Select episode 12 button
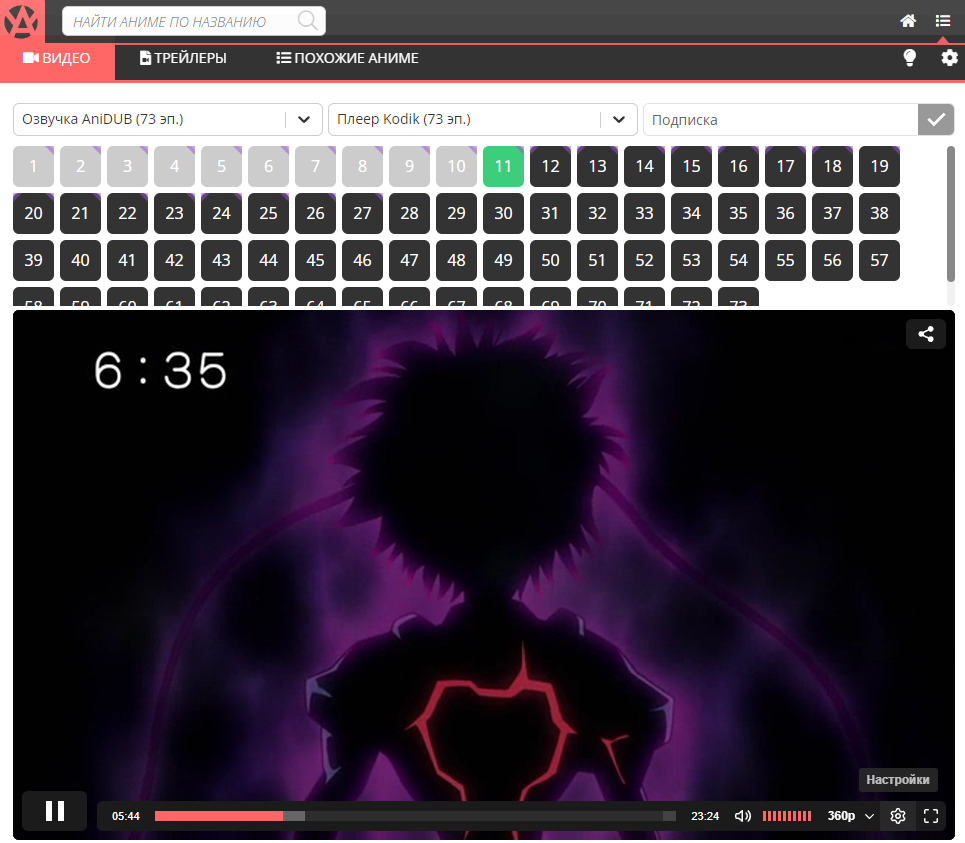This screenshot has width=965, height=843. pyautogui.click(x=550, y=167)
